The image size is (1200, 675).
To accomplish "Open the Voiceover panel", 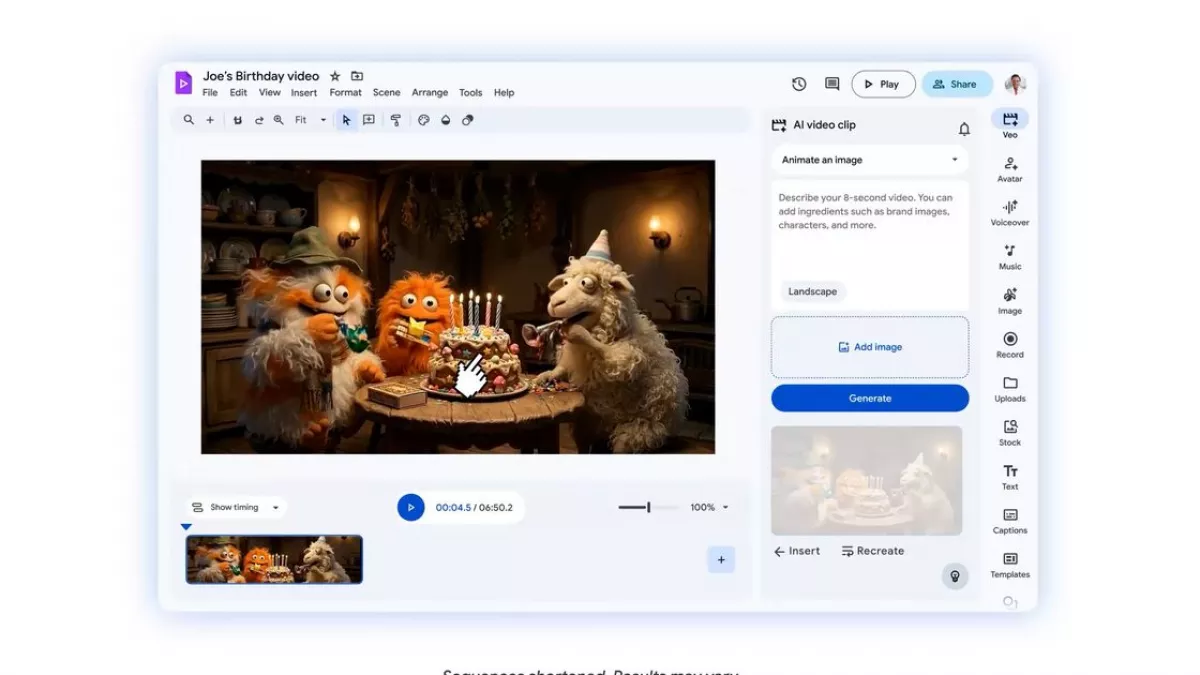I will (x=1010, y=209).
